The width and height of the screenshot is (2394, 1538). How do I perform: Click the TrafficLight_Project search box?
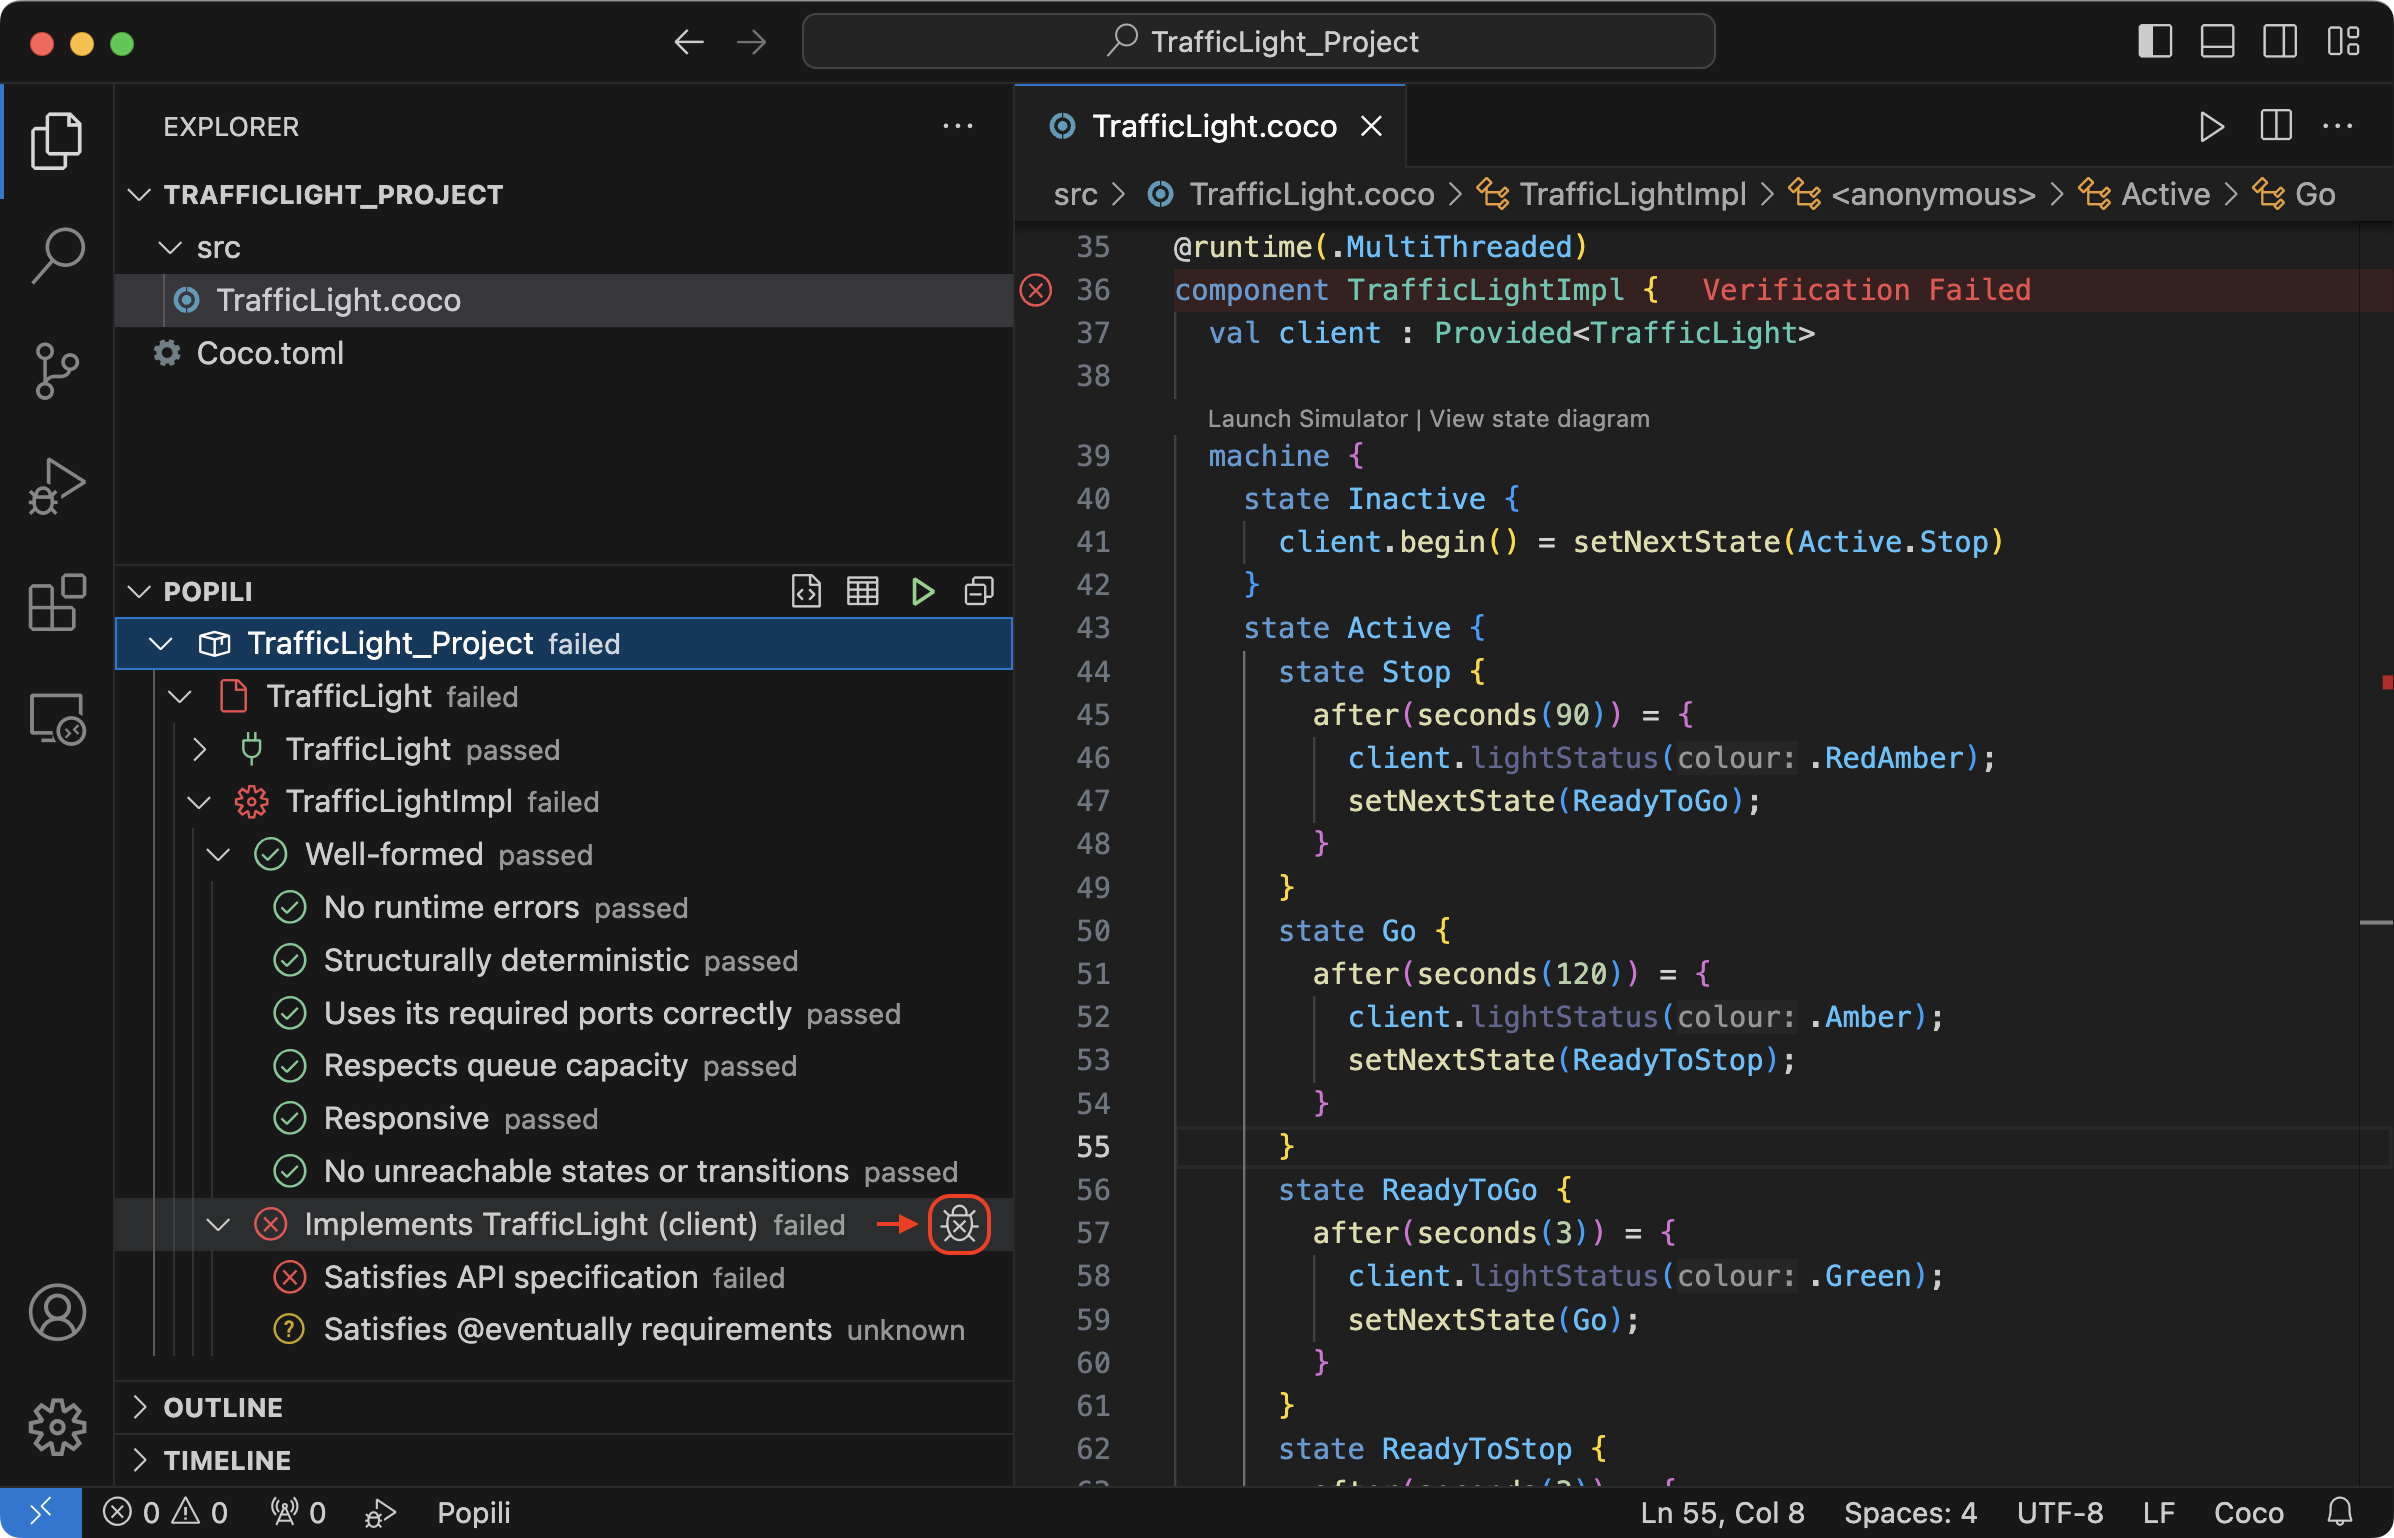(1259, 42)
